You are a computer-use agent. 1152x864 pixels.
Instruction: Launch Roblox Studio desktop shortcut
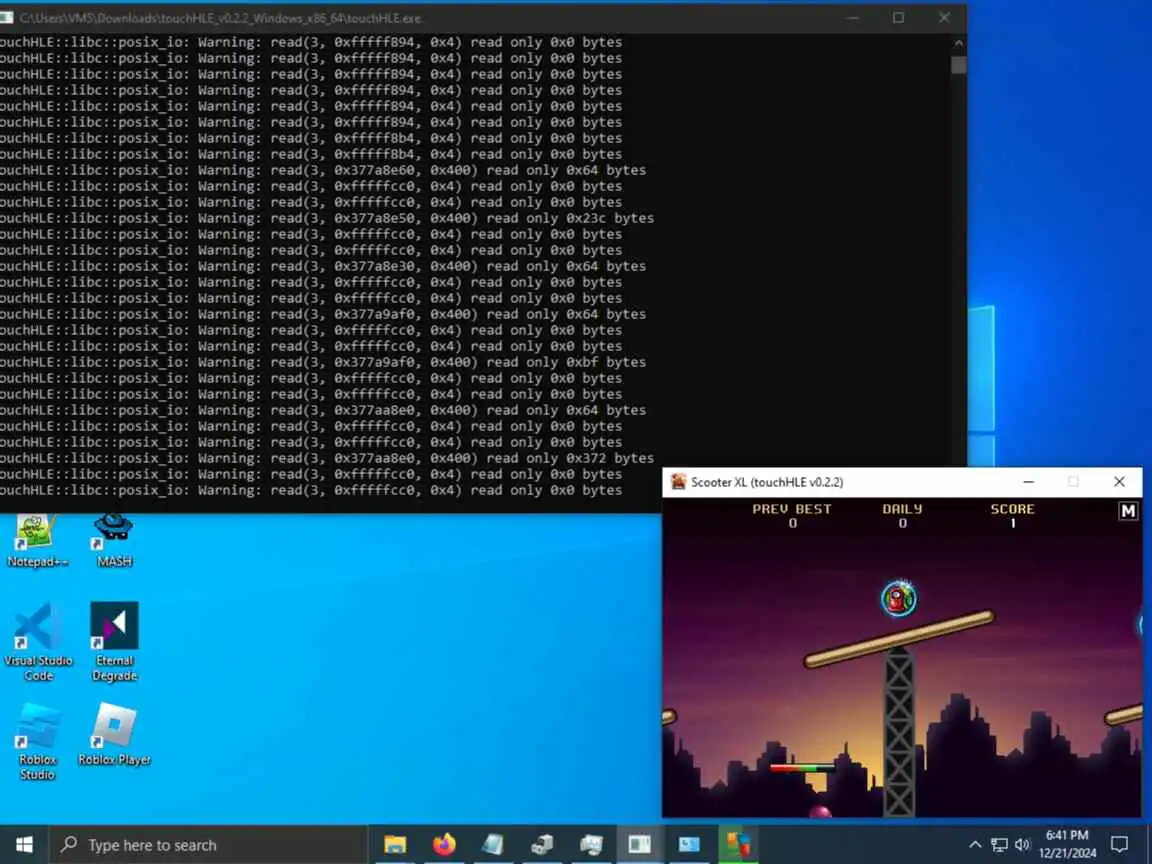pos(37,741)
